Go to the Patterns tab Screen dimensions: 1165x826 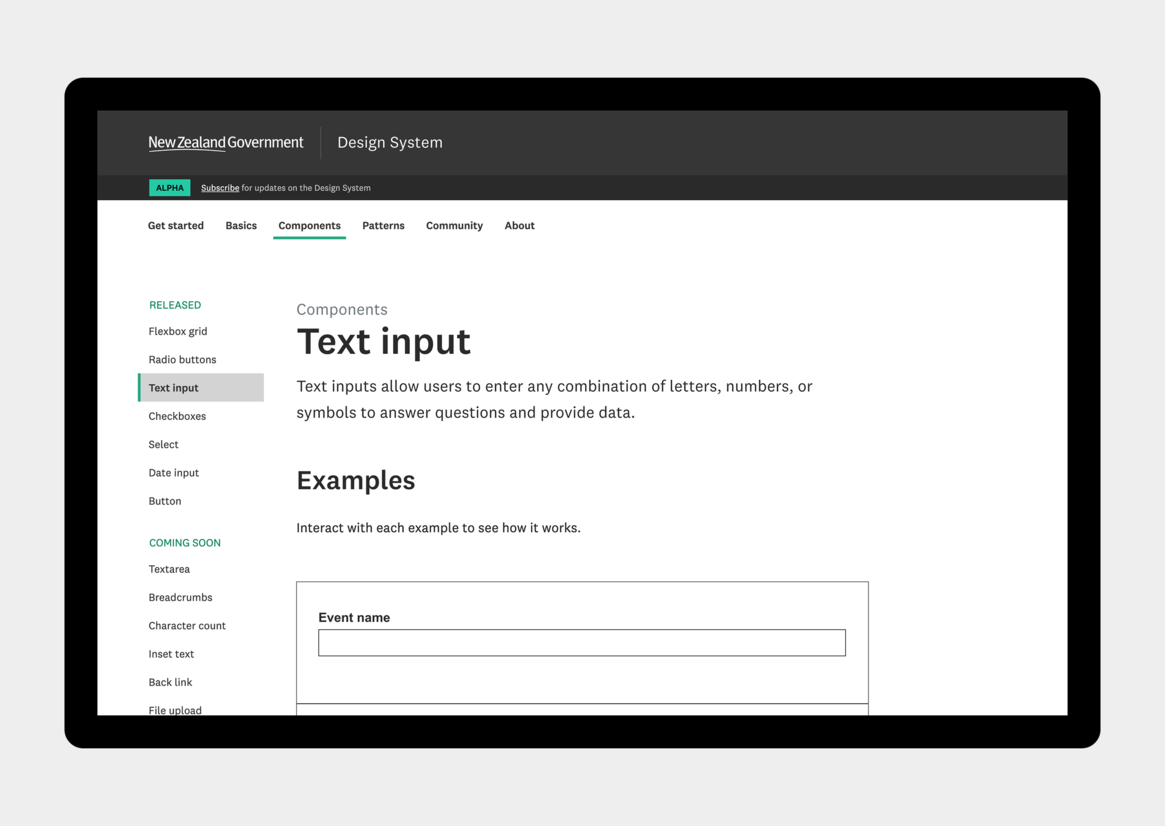383,226
